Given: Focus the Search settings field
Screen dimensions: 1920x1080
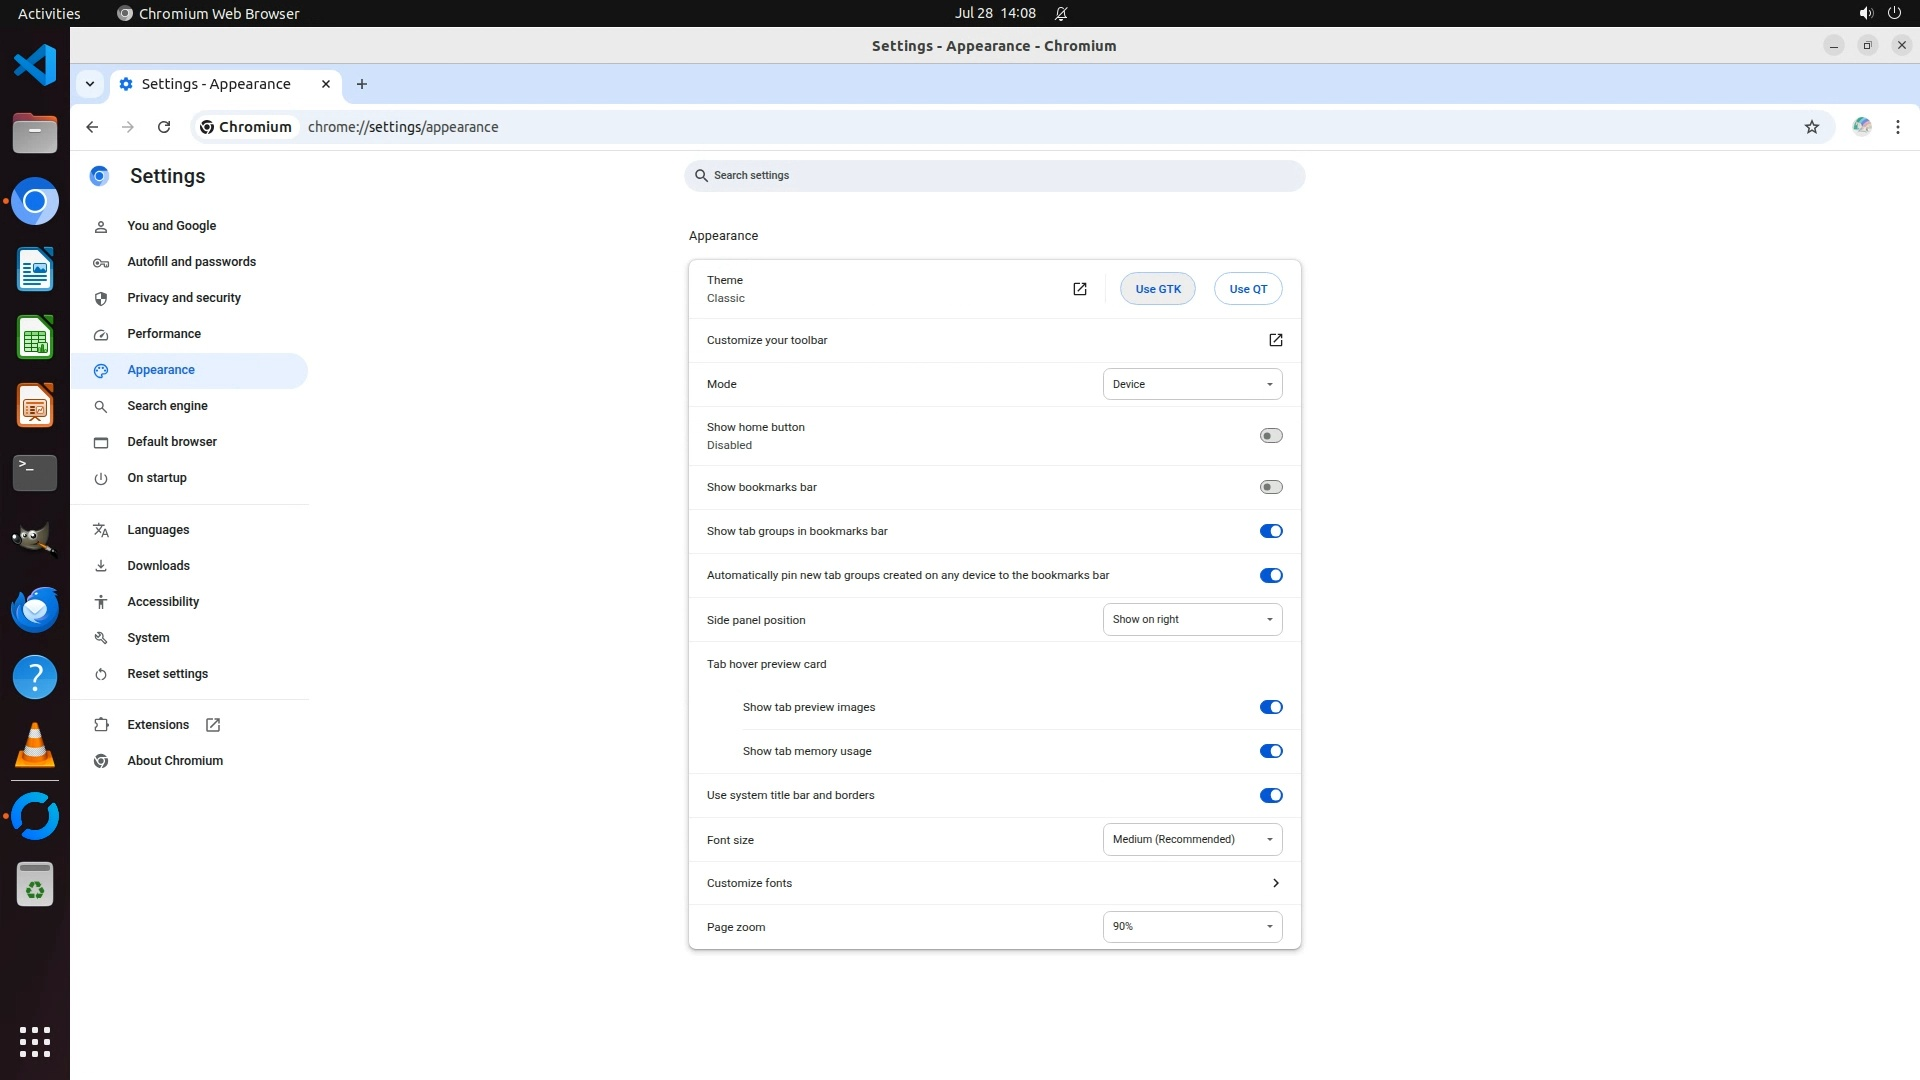Looking at the screenshot, I should [994, 176].
